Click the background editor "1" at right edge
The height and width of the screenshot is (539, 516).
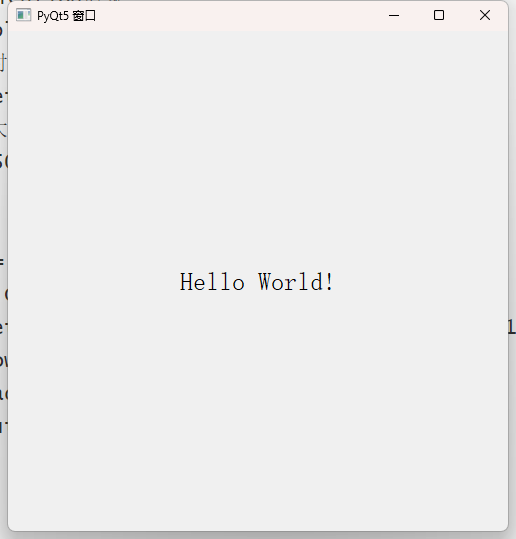[512, 327]
